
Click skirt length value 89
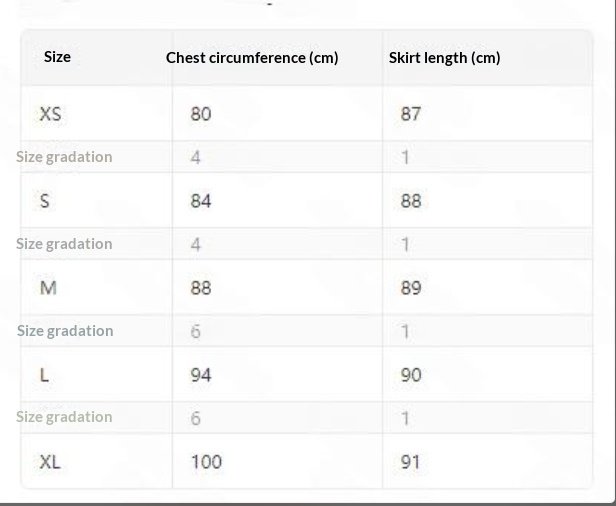(411, 288)
